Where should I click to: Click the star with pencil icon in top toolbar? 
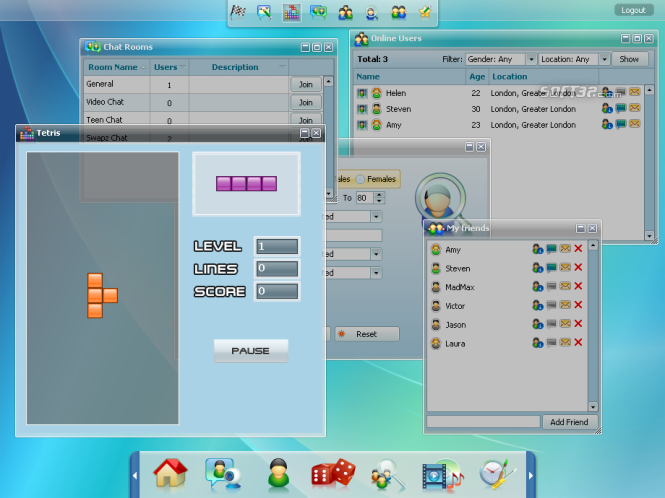[425, 12]
